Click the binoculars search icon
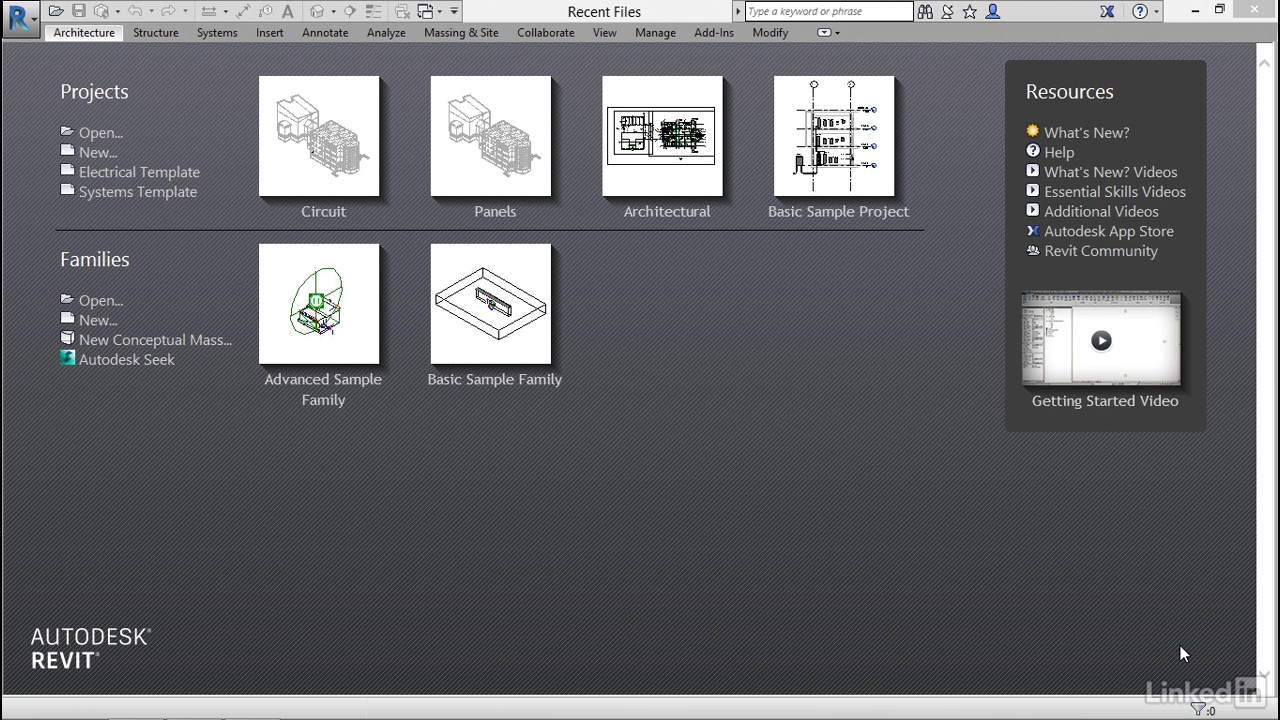Image resolution: width=1280 pixels, height=720 pixels. point(925,12)
